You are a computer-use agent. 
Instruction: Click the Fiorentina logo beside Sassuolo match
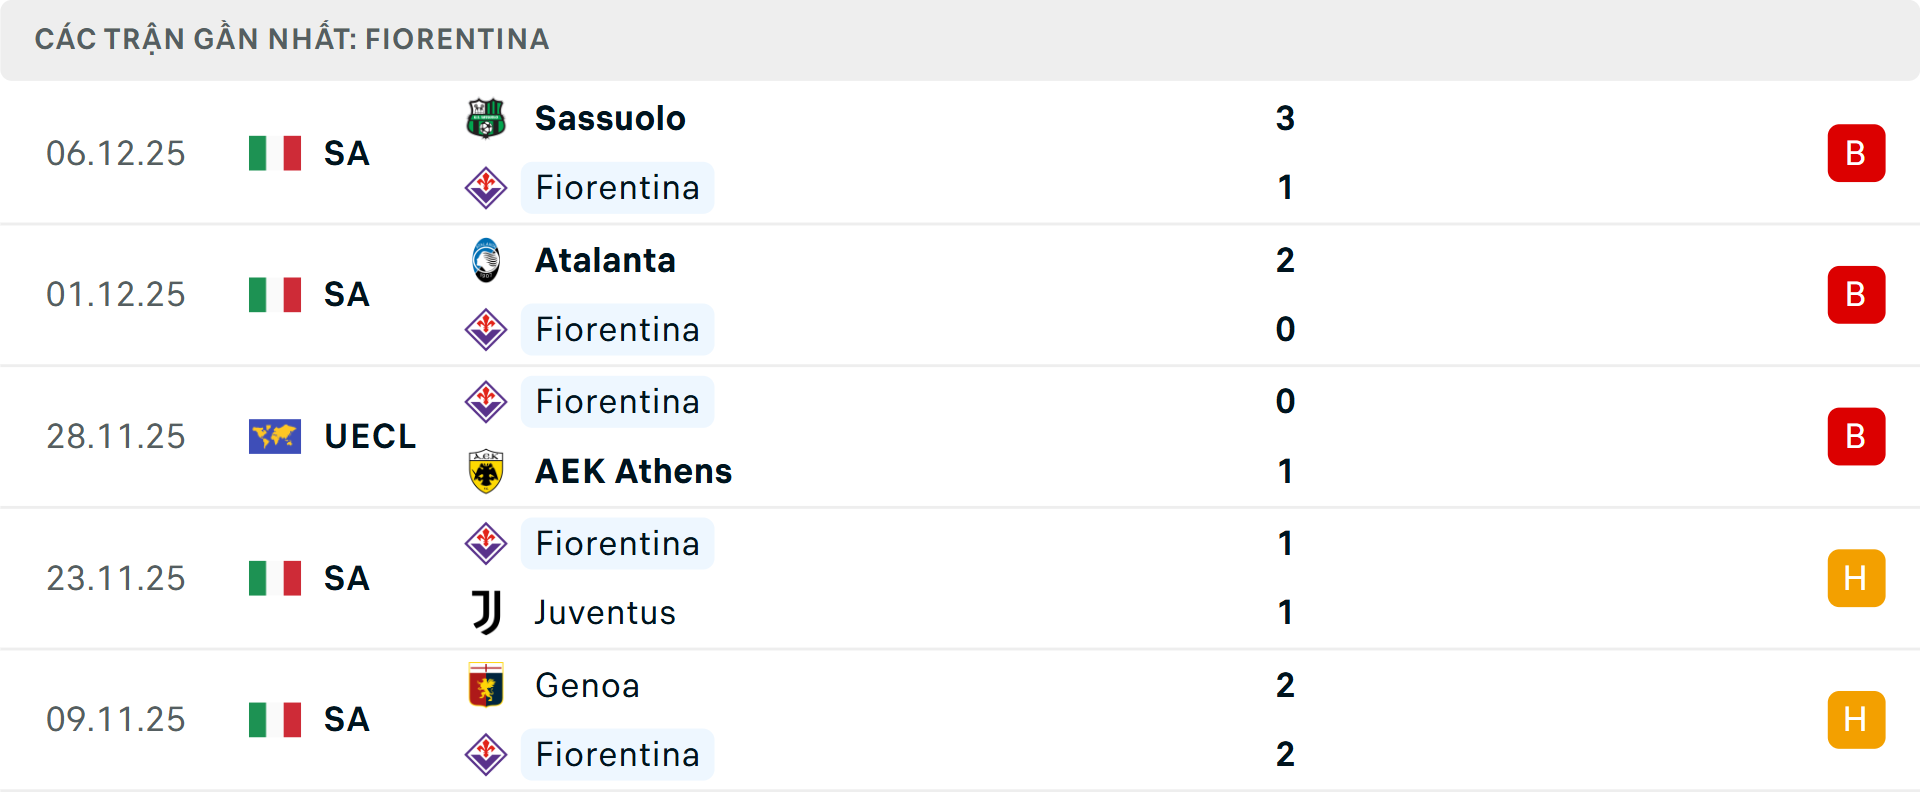click(486, 187)
